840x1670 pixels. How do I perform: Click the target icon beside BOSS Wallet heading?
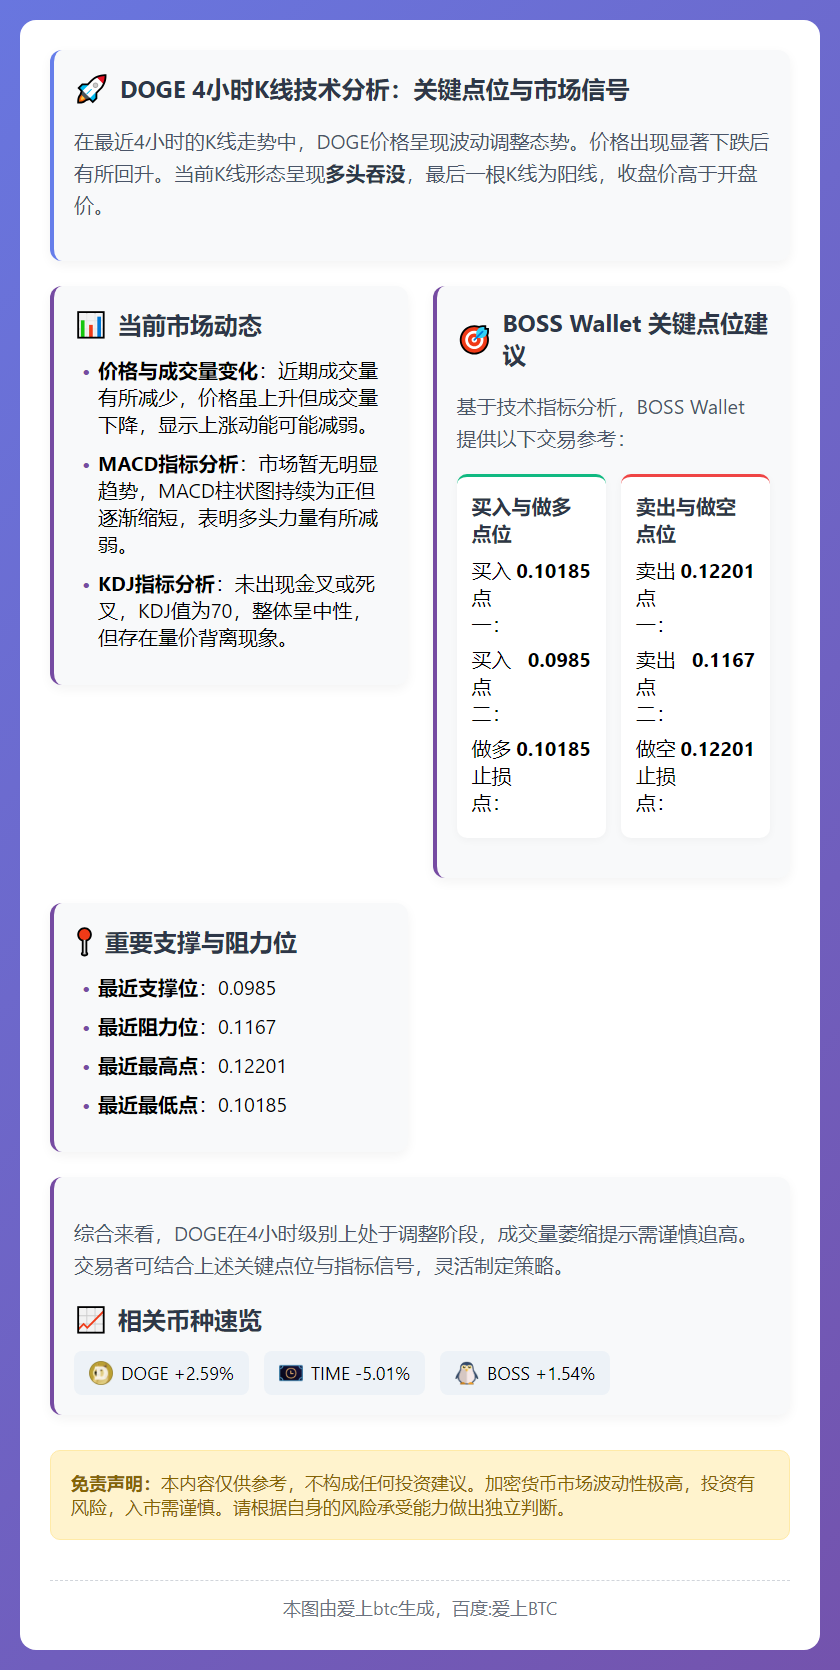click(x=474, y=340)
